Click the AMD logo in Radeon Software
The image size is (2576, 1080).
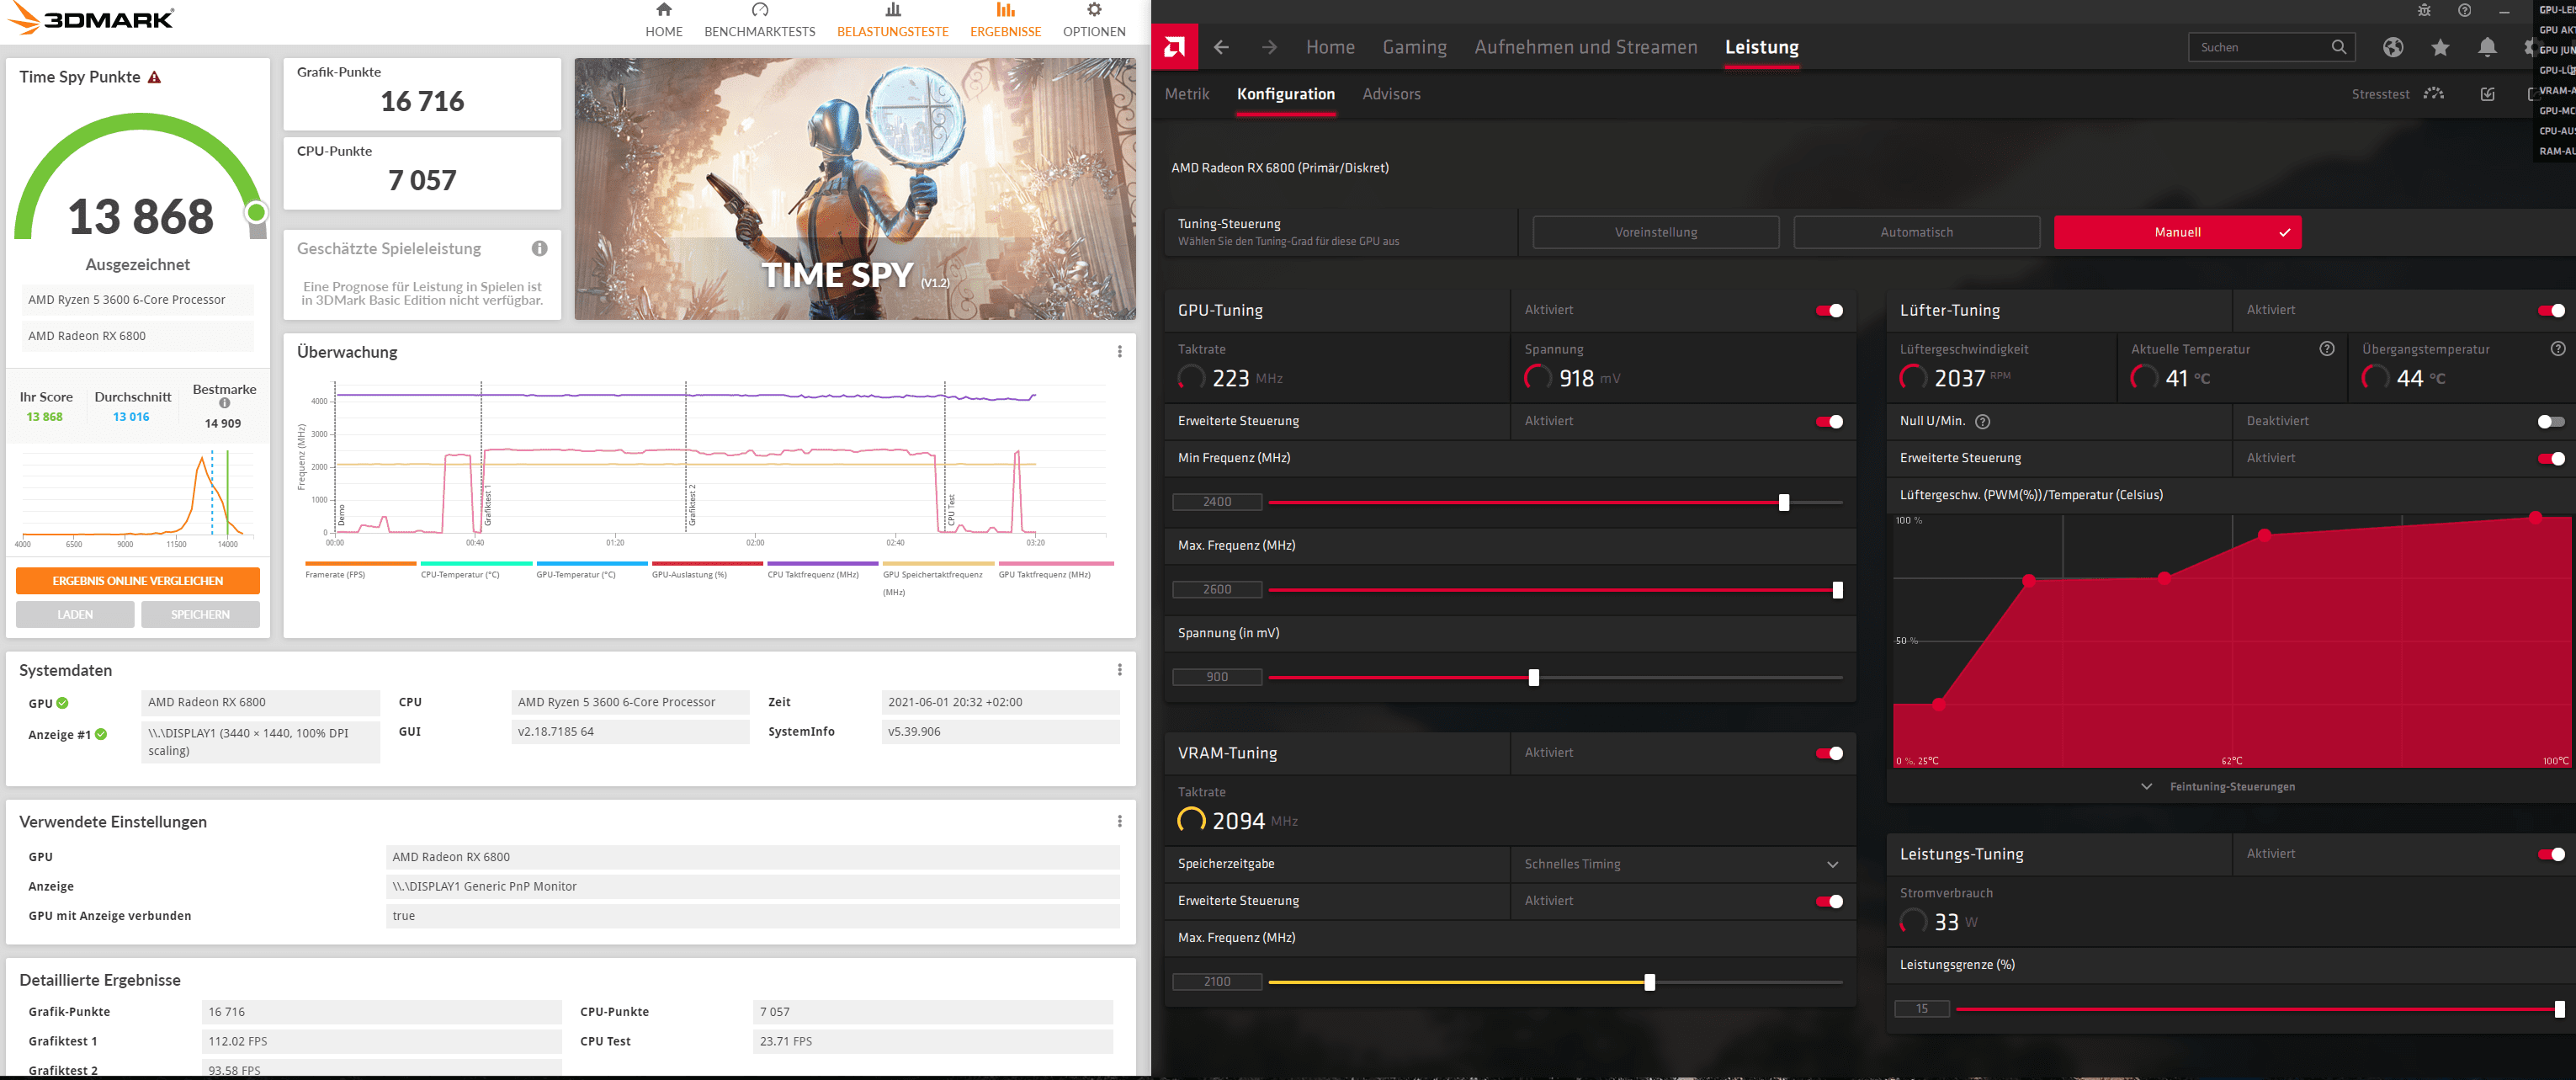pos(1174,47)
